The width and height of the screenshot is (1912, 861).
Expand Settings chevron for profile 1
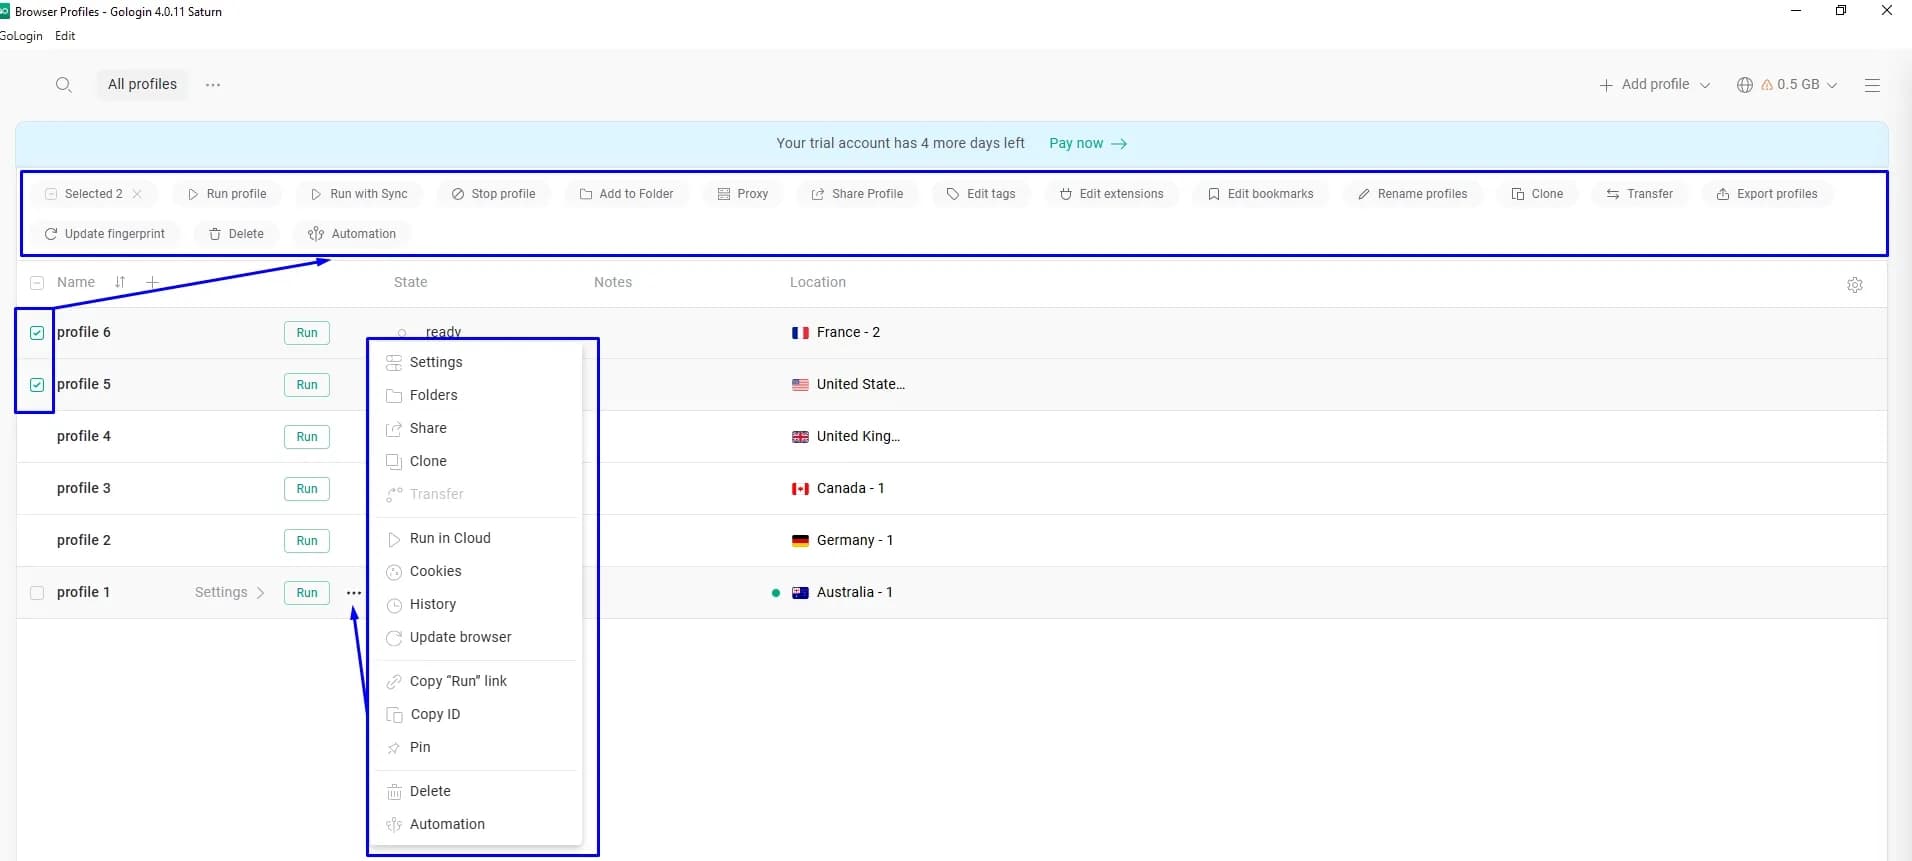(260, 593)
